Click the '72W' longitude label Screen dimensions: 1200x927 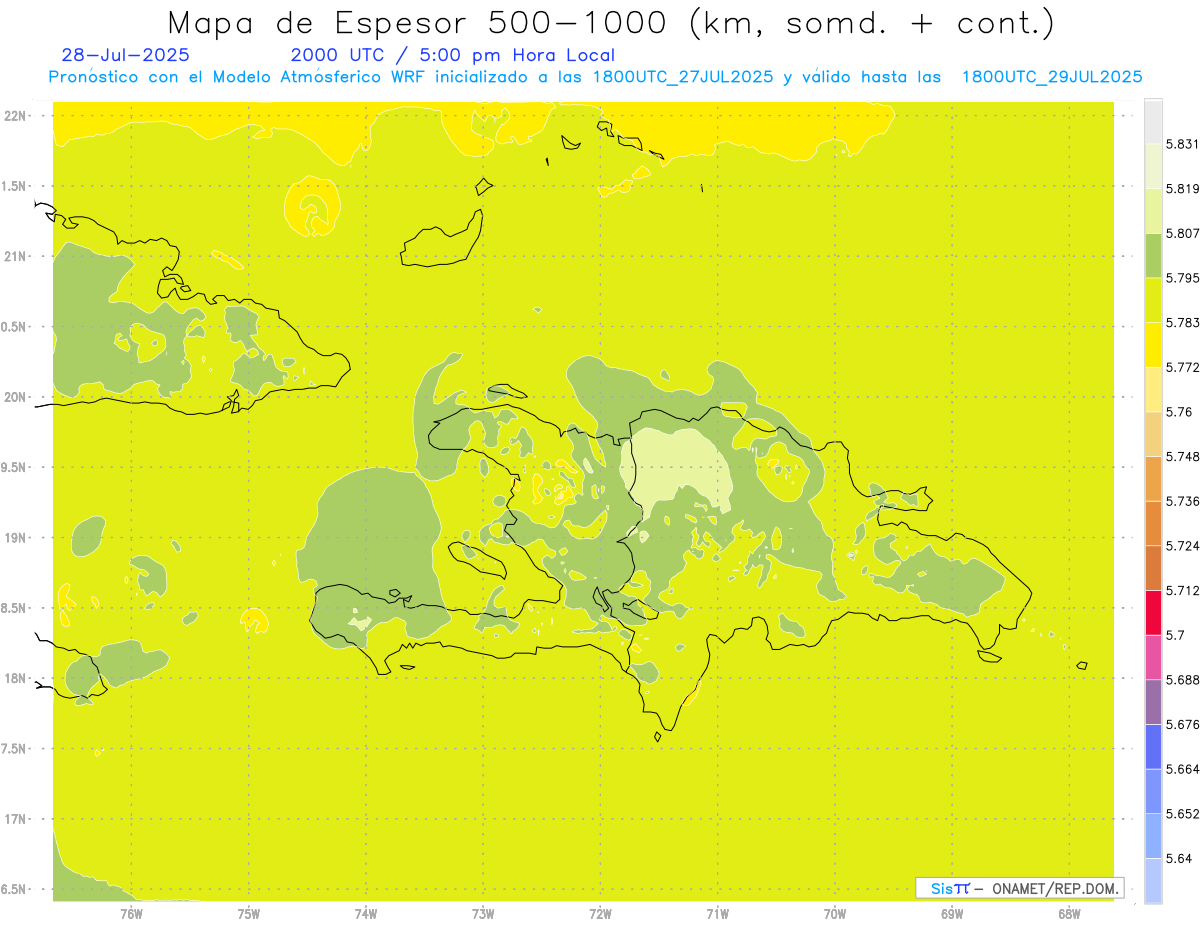coord(600,913)
